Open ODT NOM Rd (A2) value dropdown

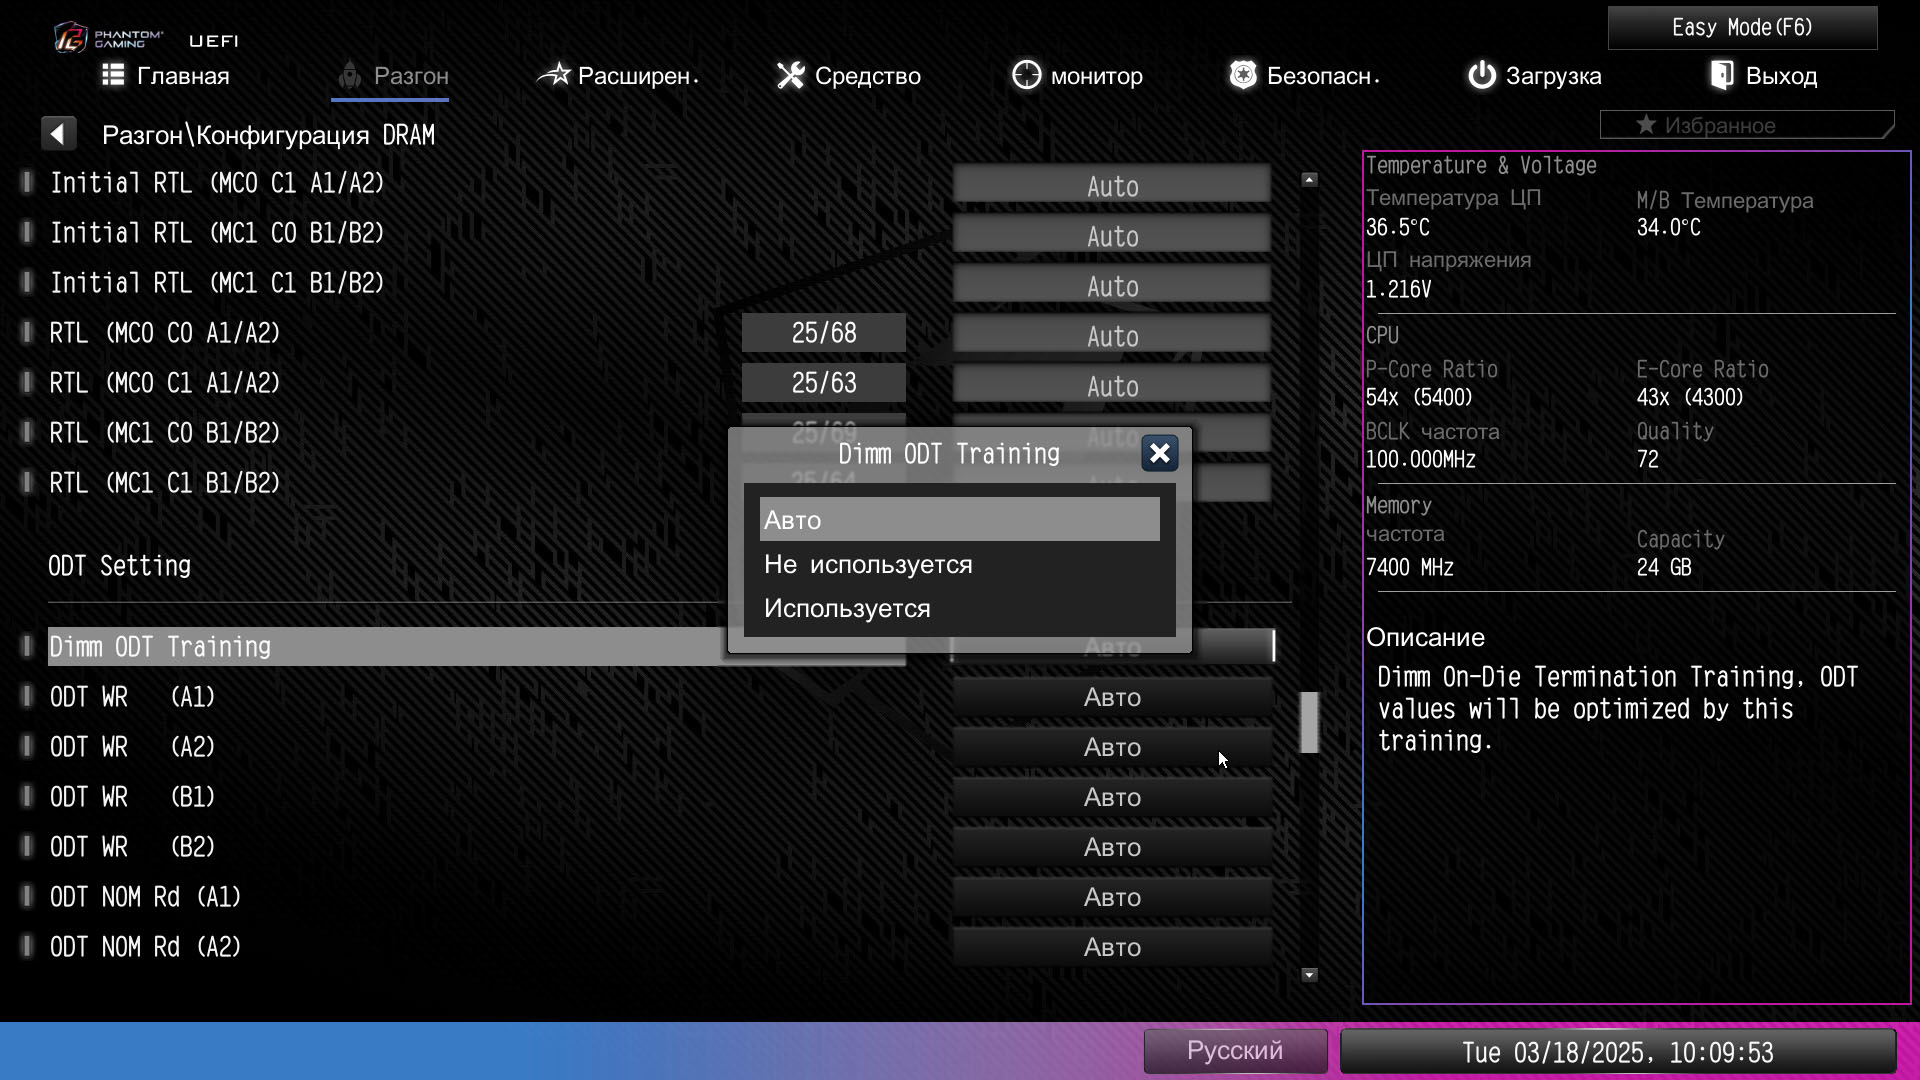click(1112, 948)
